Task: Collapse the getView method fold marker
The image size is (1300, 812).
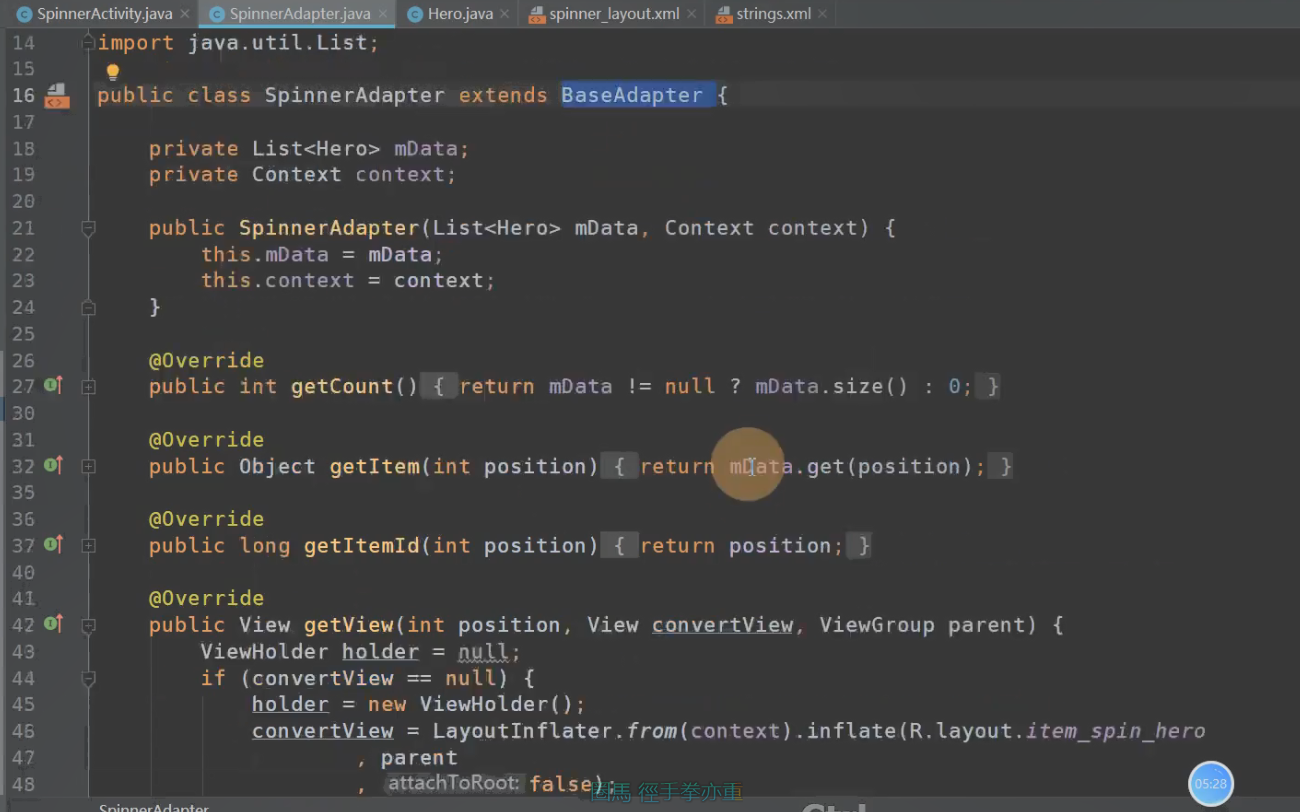Action: (x=88, y=625)
